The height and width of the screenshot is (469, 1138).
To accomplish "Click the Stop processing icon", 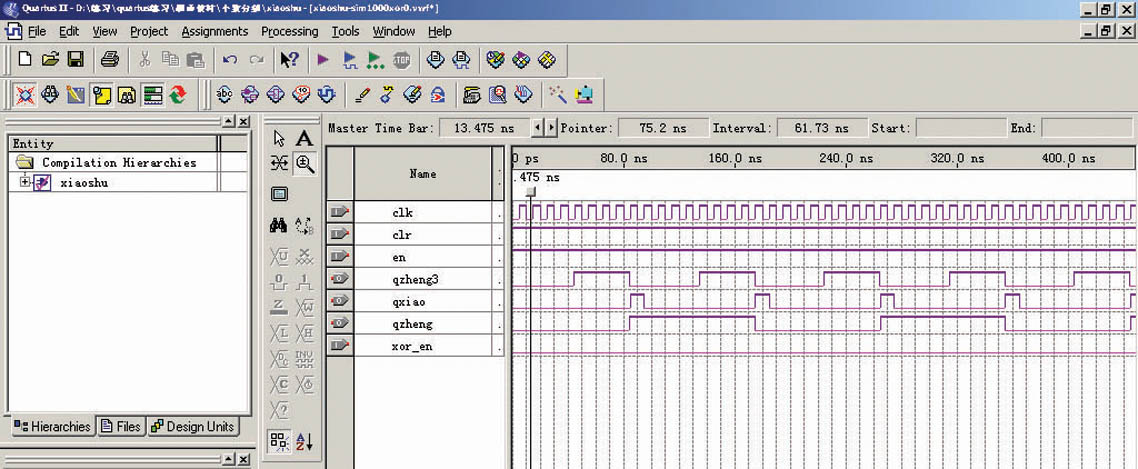I will point(401,60).
